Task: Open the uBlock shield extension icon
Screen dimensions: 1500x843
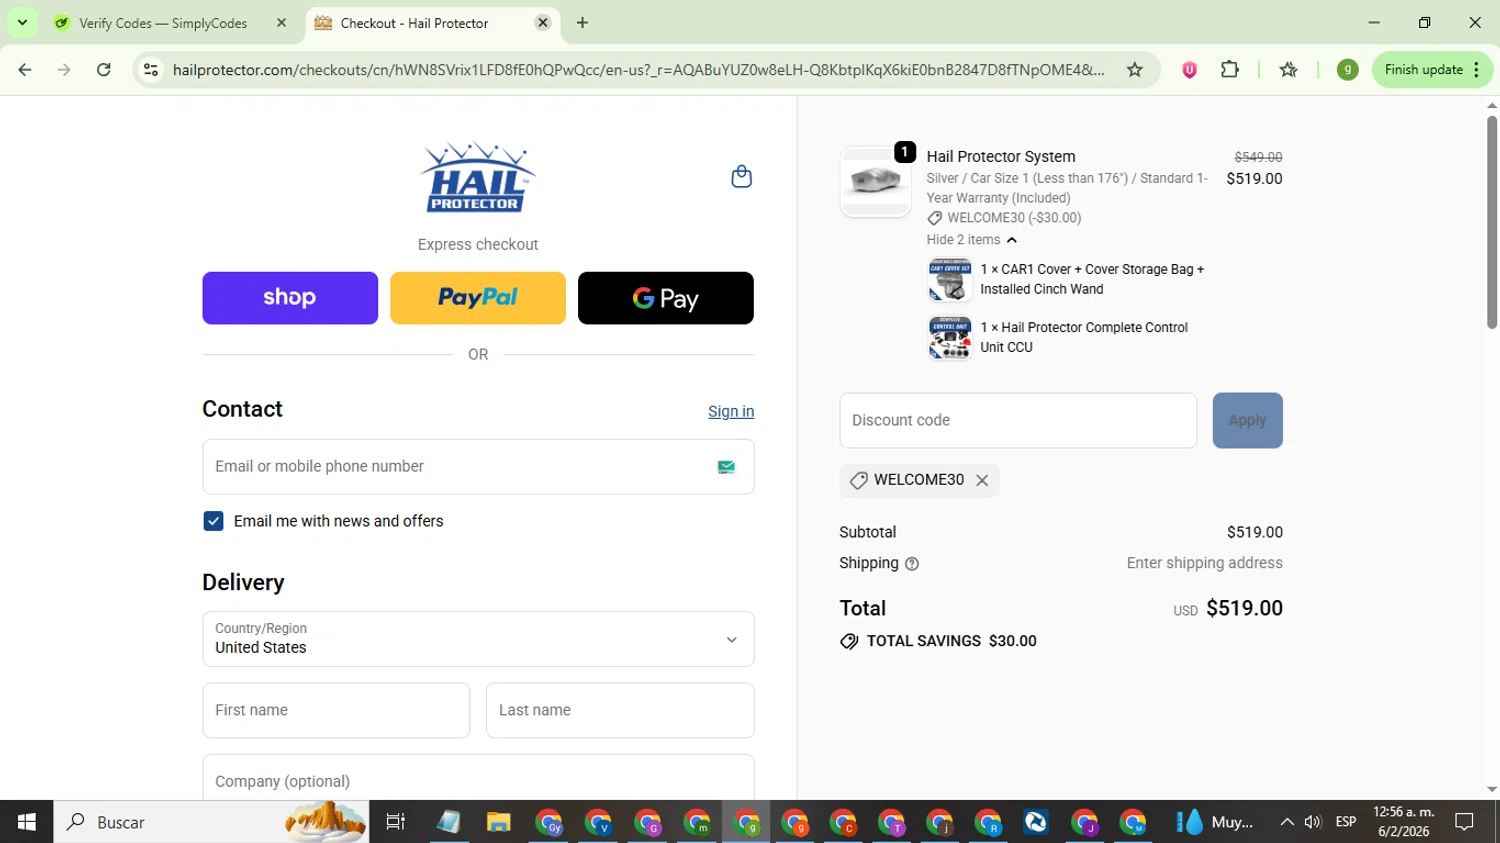Action: coord(1189,70)
